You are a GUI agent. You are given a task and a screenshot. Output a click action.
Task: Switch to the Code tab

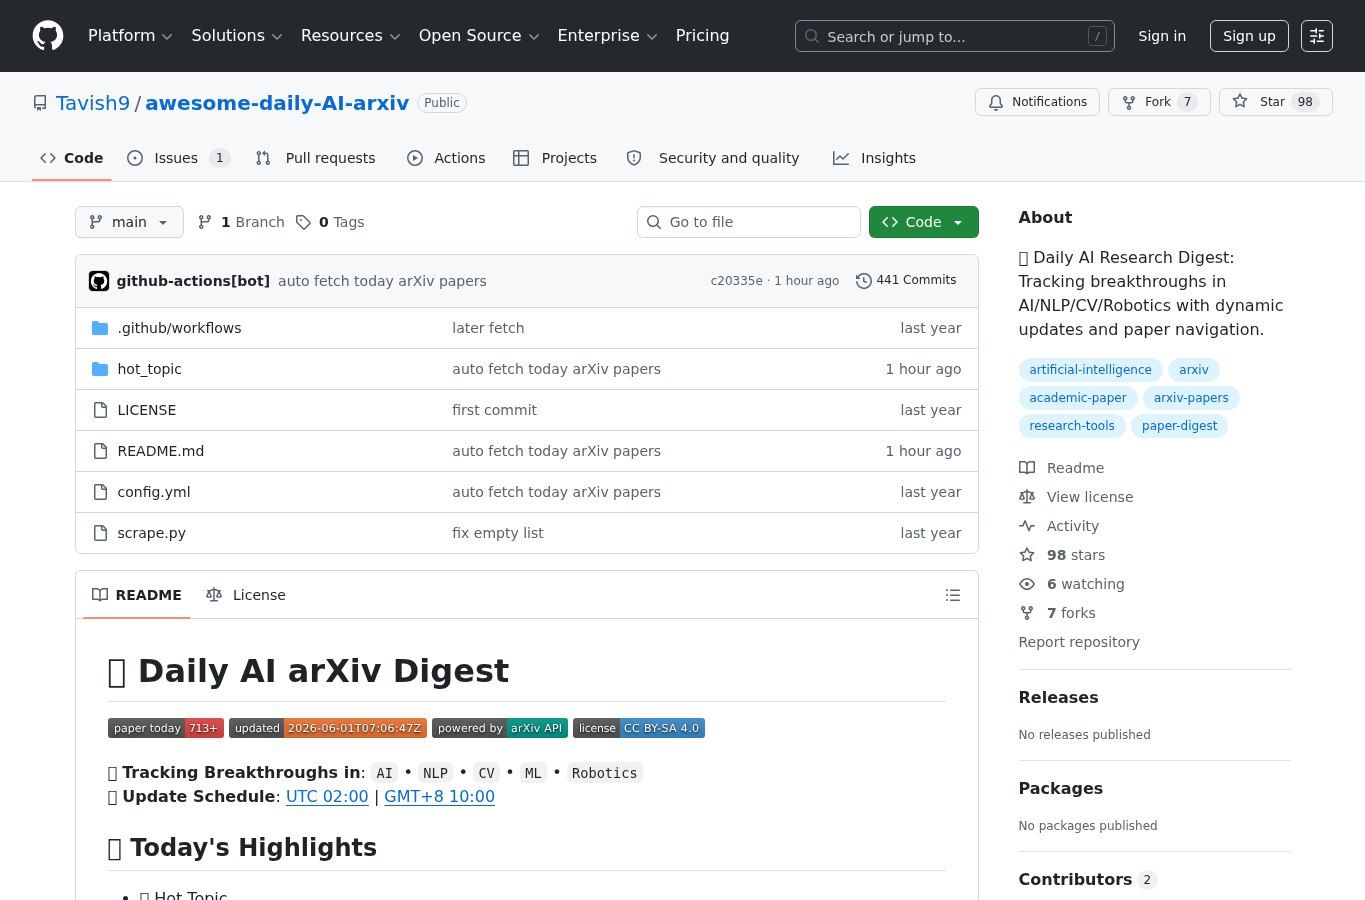click(x=71, y=158)
